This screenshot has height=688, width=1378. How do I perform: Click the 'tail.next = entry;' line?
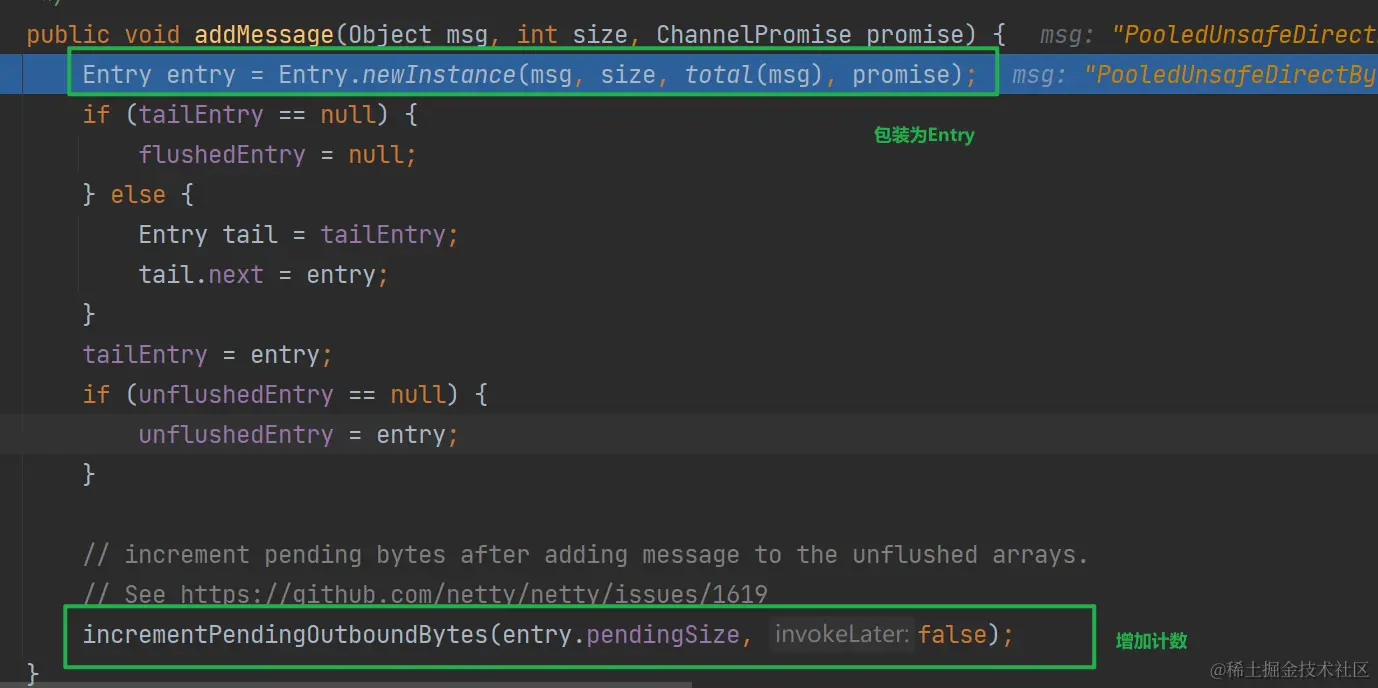[x=263, y=275]
